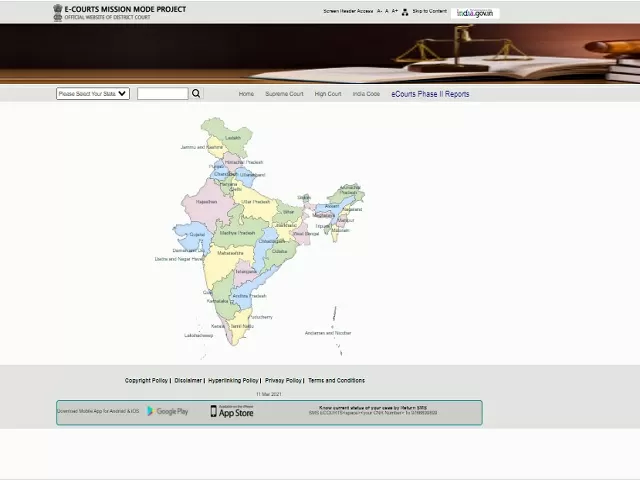Open Hyperlinking Policy link
This screenshot has width=640, height=480.
(233, 380)
